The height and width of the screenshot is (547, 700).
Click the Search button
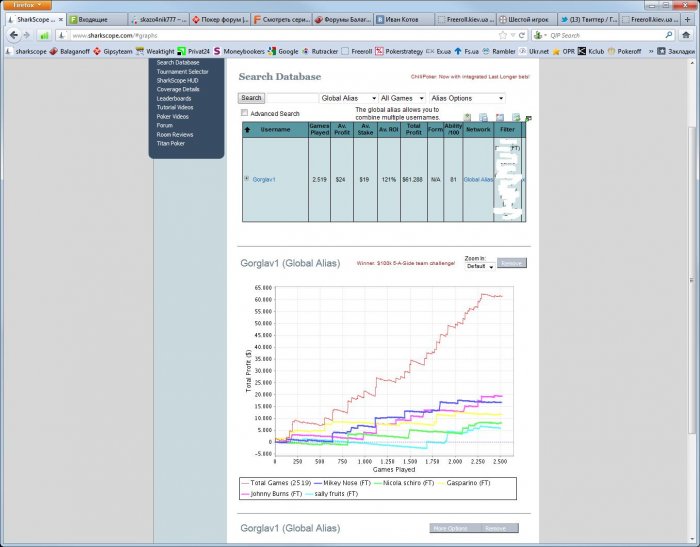pyautogui.click(x=251, y=98)
